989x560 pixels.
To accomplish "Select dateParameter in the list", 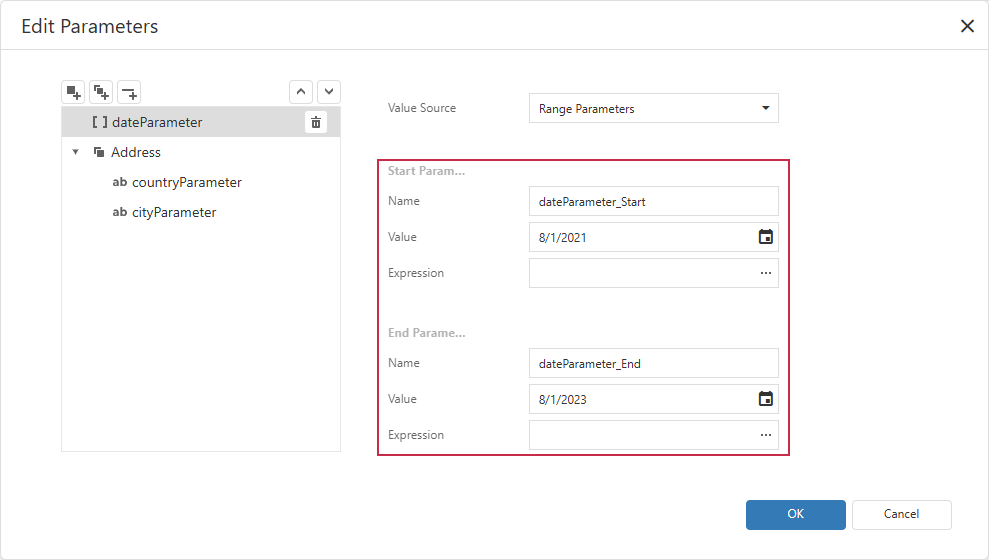I will coord(201,122).
